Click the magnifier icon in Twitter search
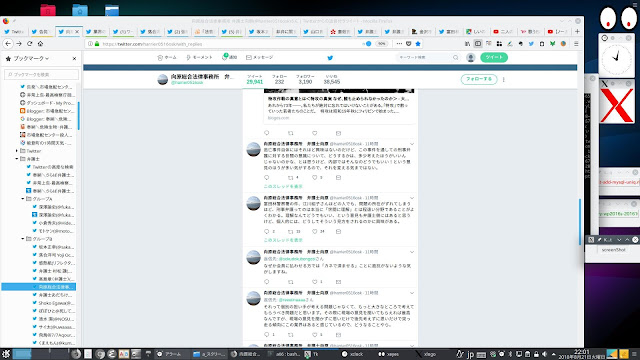 pos(456,58)
